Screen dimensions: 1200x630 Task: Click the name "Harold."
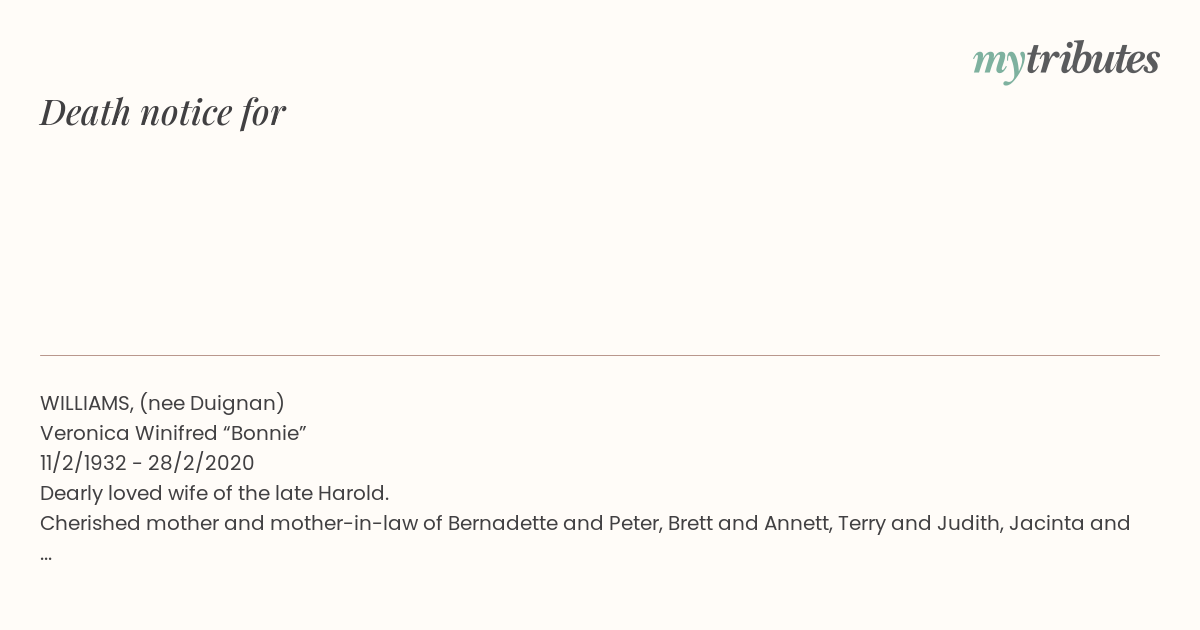tap(352, 493)
